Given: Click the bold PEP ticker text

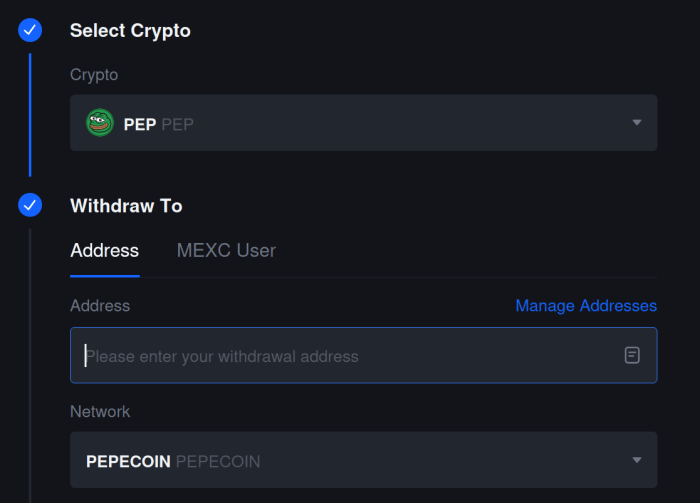Looking at the screenshot, I should click(x=139, y=124).
